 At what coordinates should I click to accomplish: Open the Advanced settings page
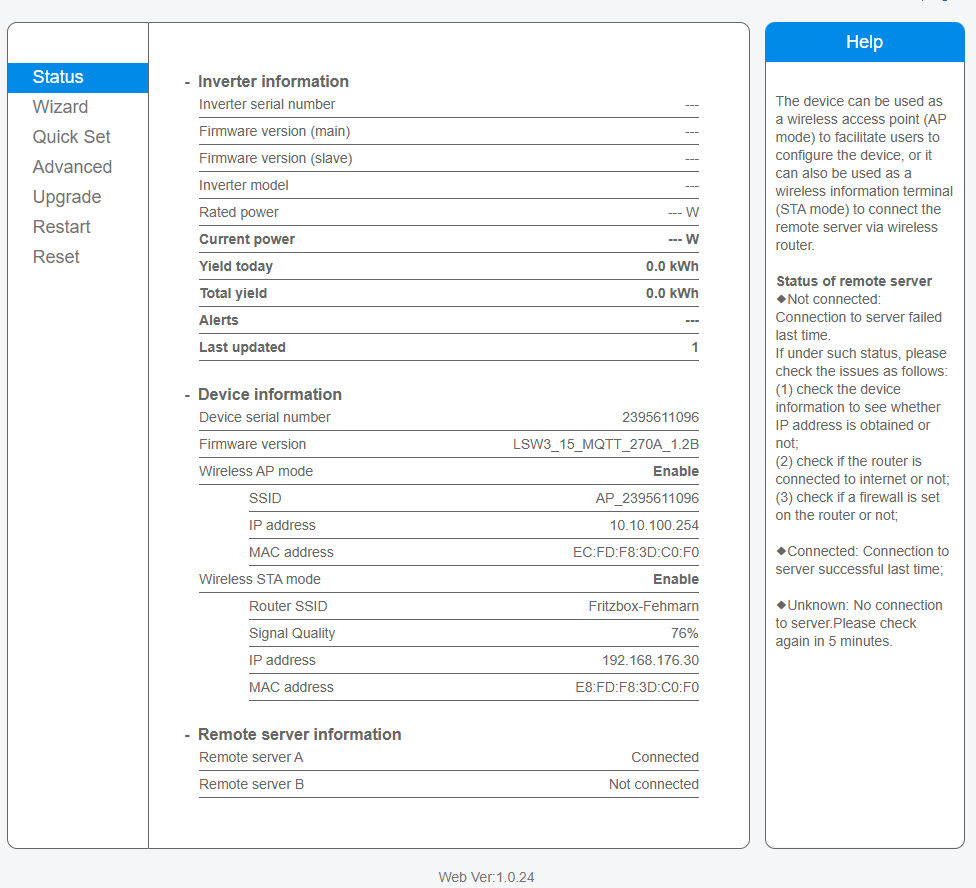point(72,167)
